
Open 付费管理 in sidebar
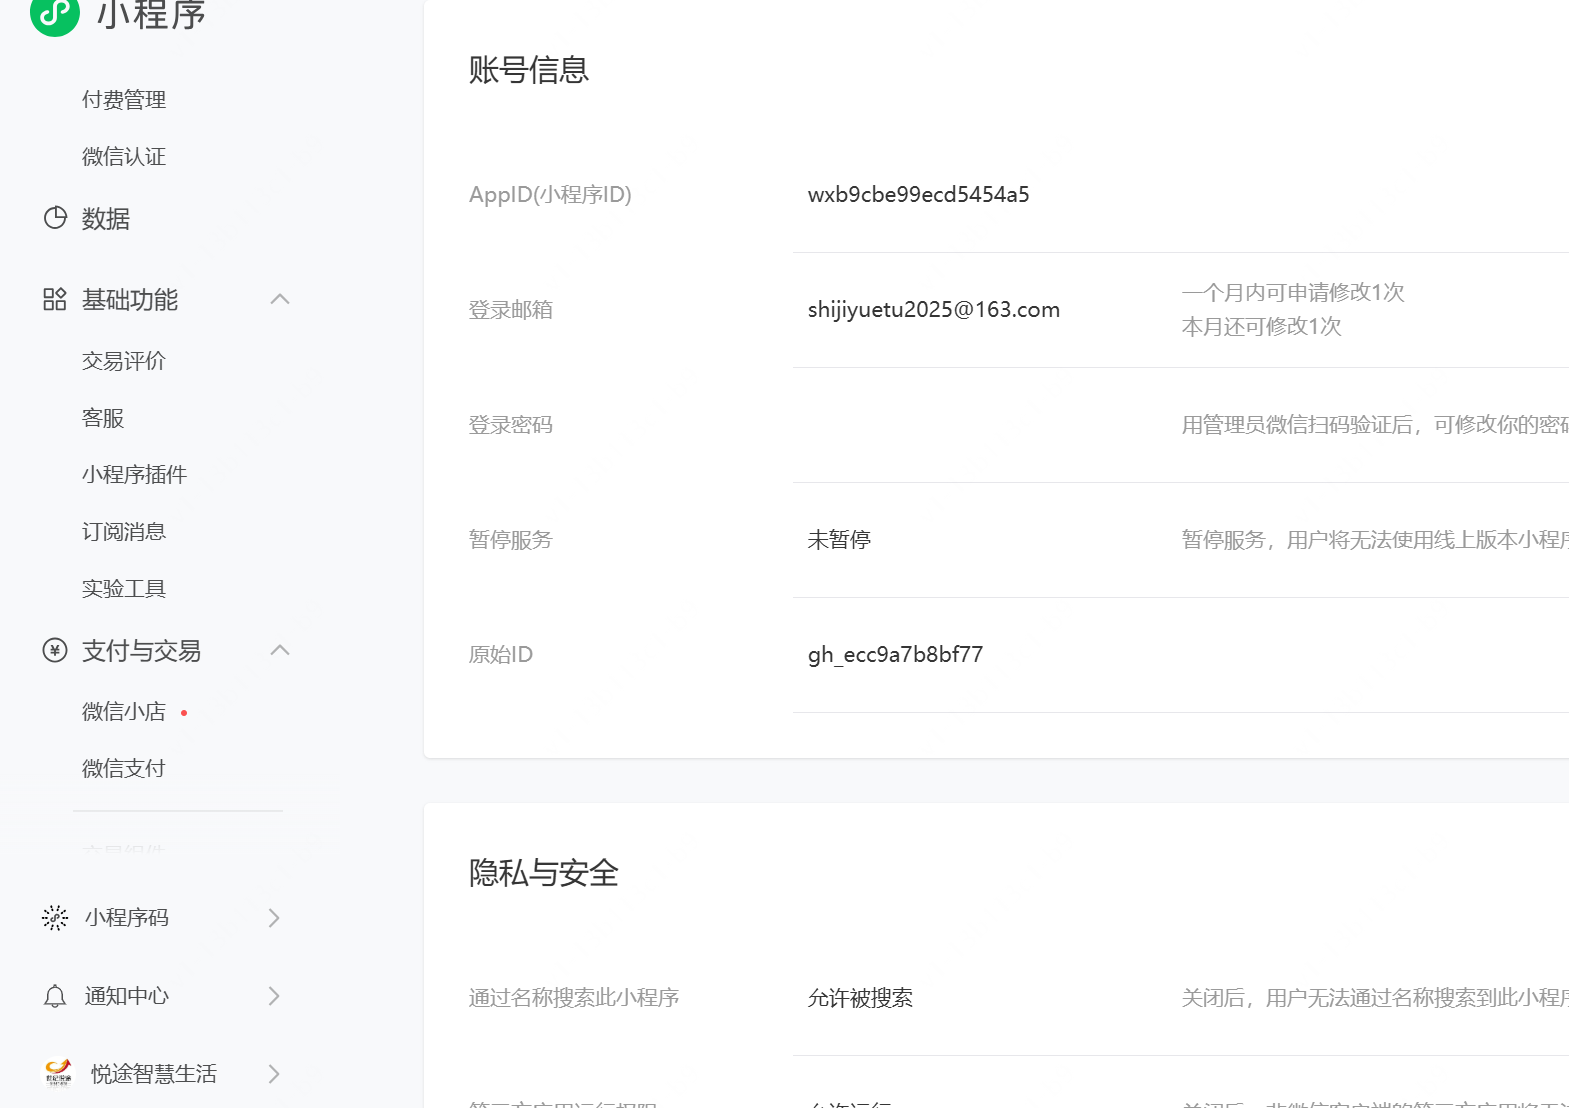click(124, 100)
